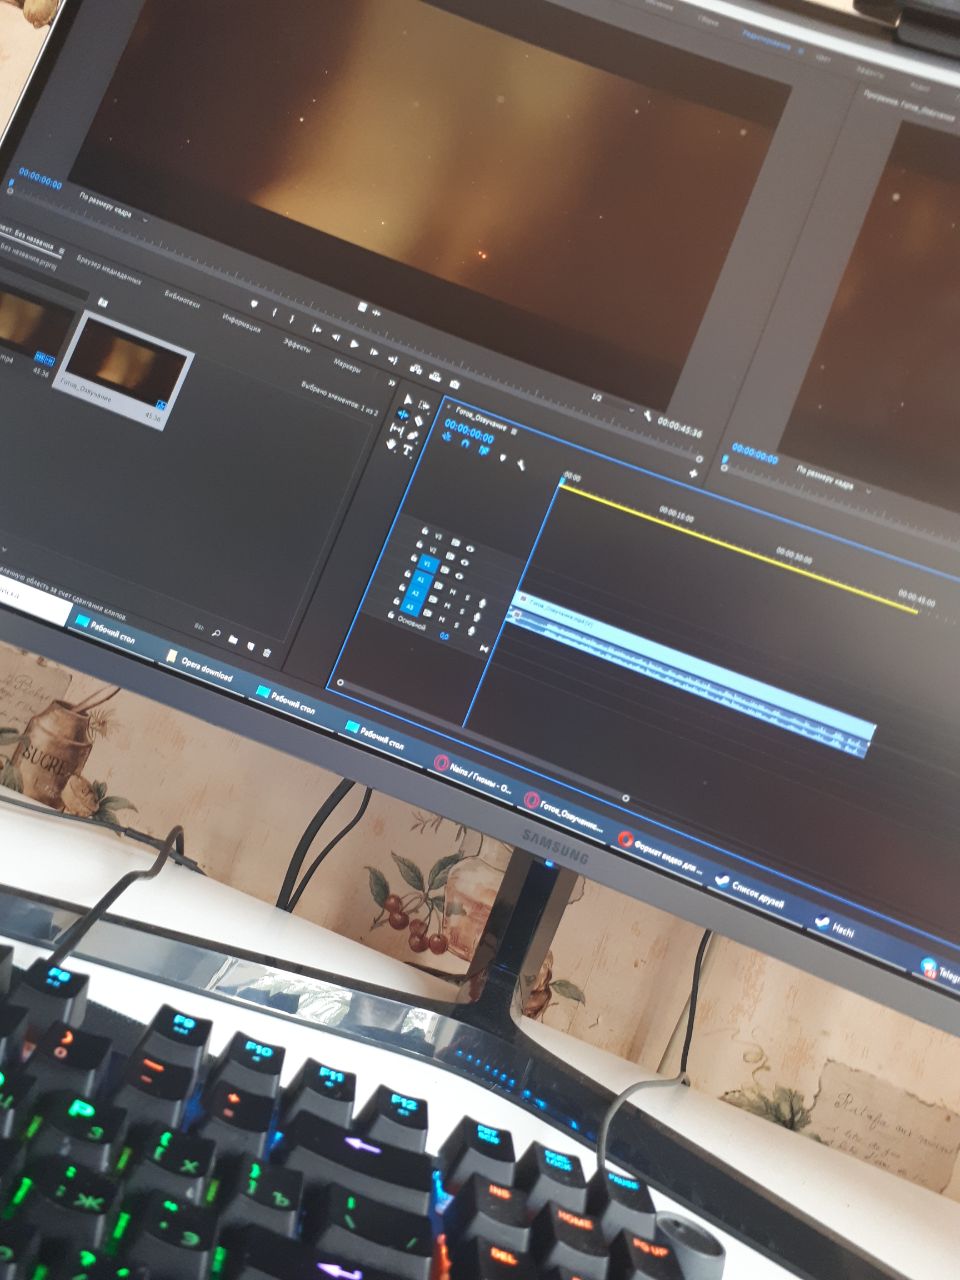Toggle A2 track targeting

416,593
